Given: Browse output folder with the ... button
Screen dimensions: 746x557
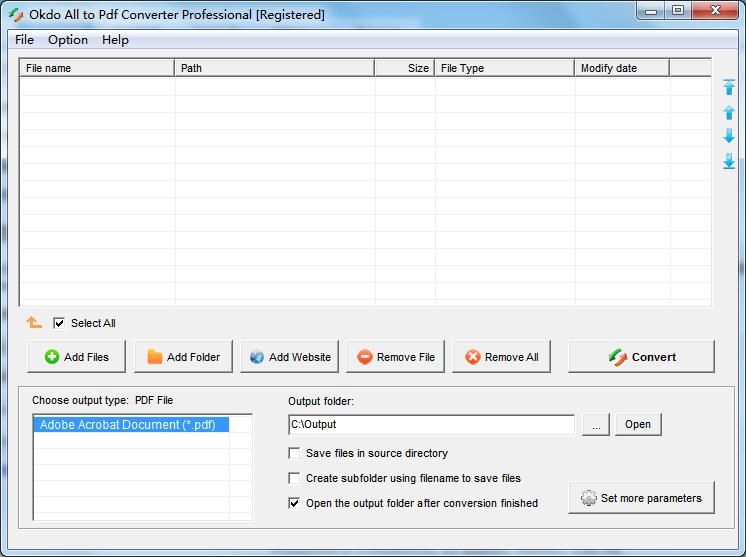Looking at the screenshot, I should click(x=596, y=424).
